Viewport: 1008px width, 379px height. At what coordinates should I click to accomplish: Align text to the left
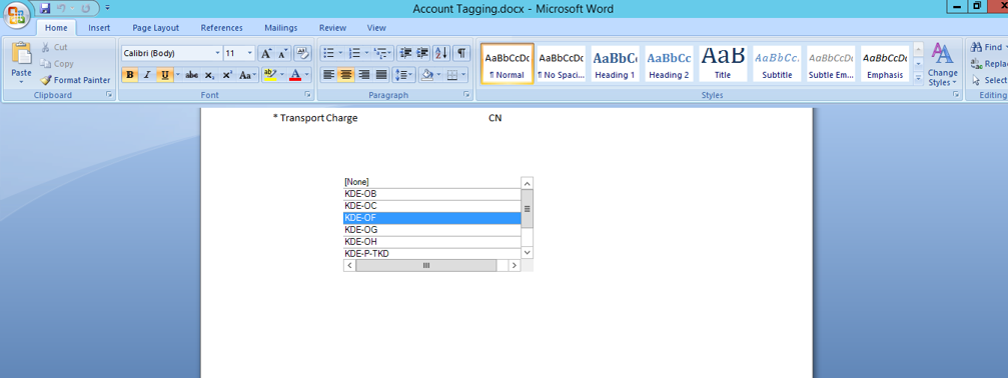coord(328,75)
